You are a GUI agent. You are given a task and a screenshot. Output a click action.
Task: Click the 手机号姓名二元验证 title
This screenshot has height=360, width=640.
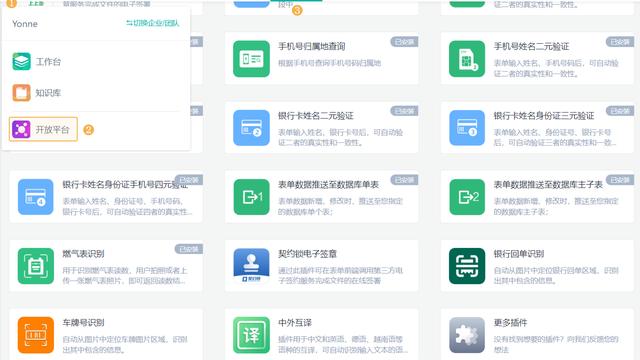click(531, 47)
